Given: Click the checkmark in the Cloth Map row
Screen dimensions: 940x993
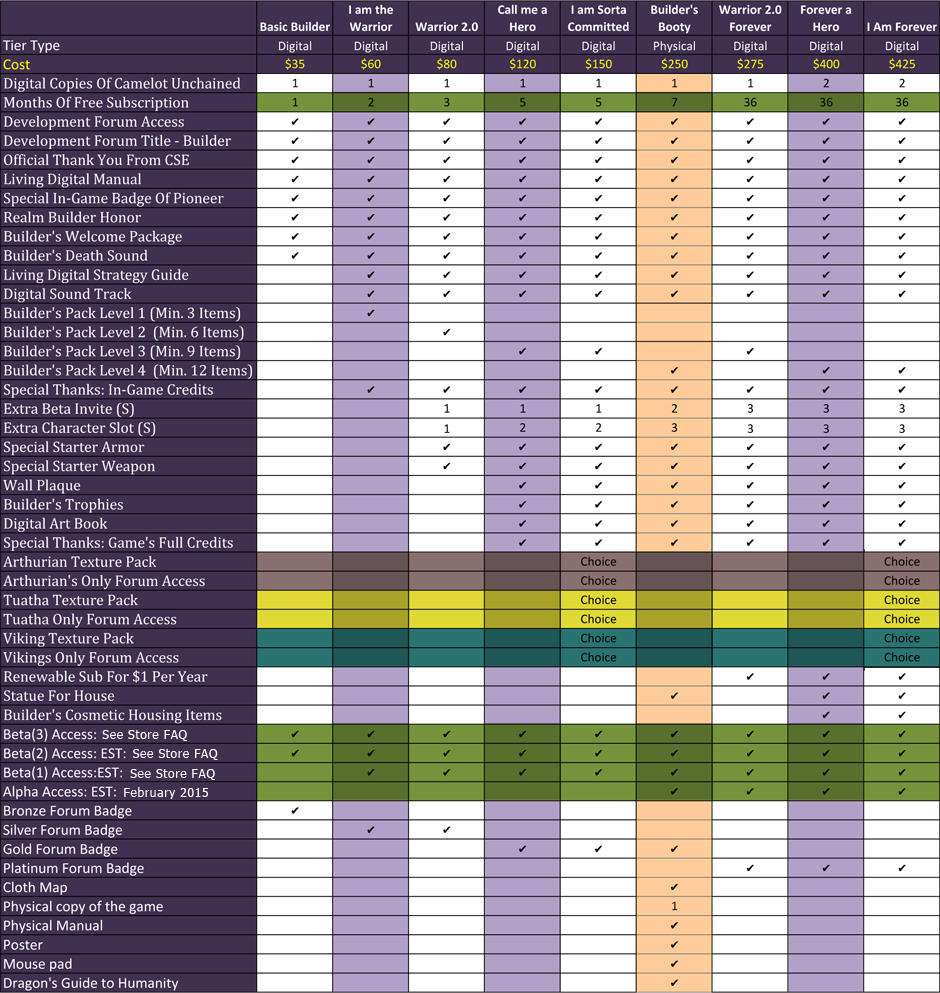Looking at the screenshot, I should click(674, 887).
